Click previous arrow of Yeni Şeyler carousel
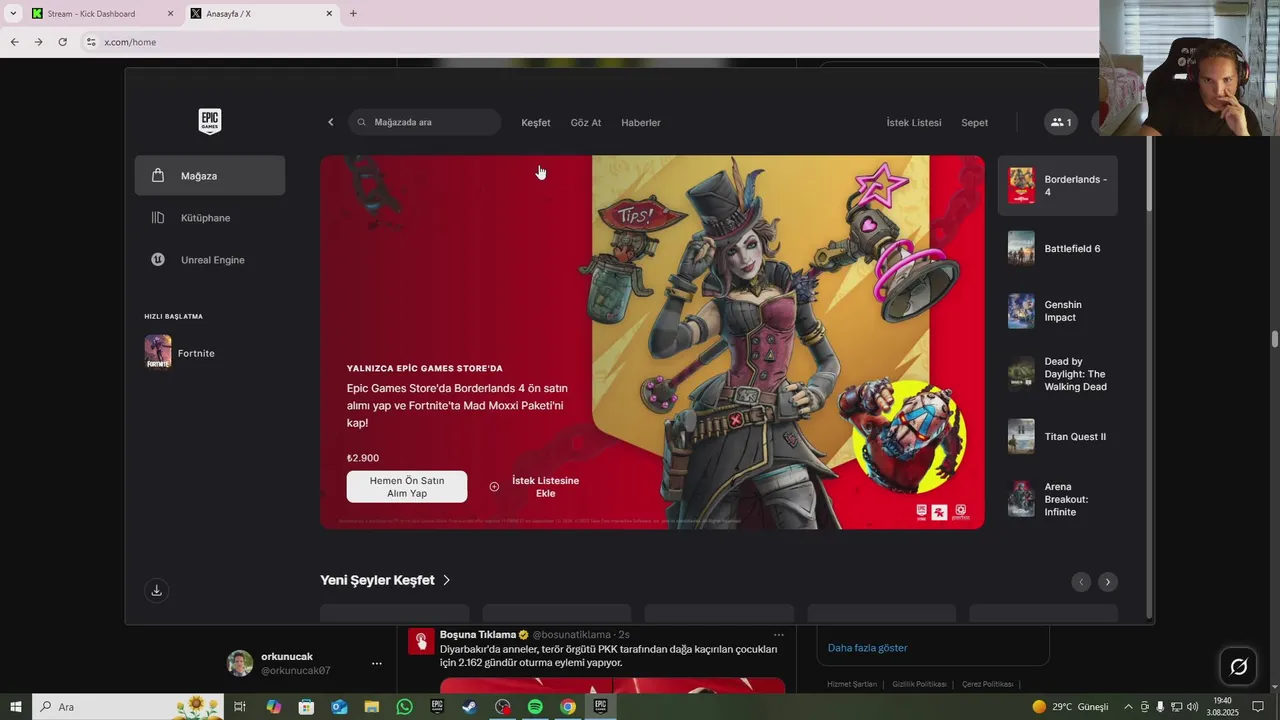This screenshot has height=720, width=1280. 1081,582
